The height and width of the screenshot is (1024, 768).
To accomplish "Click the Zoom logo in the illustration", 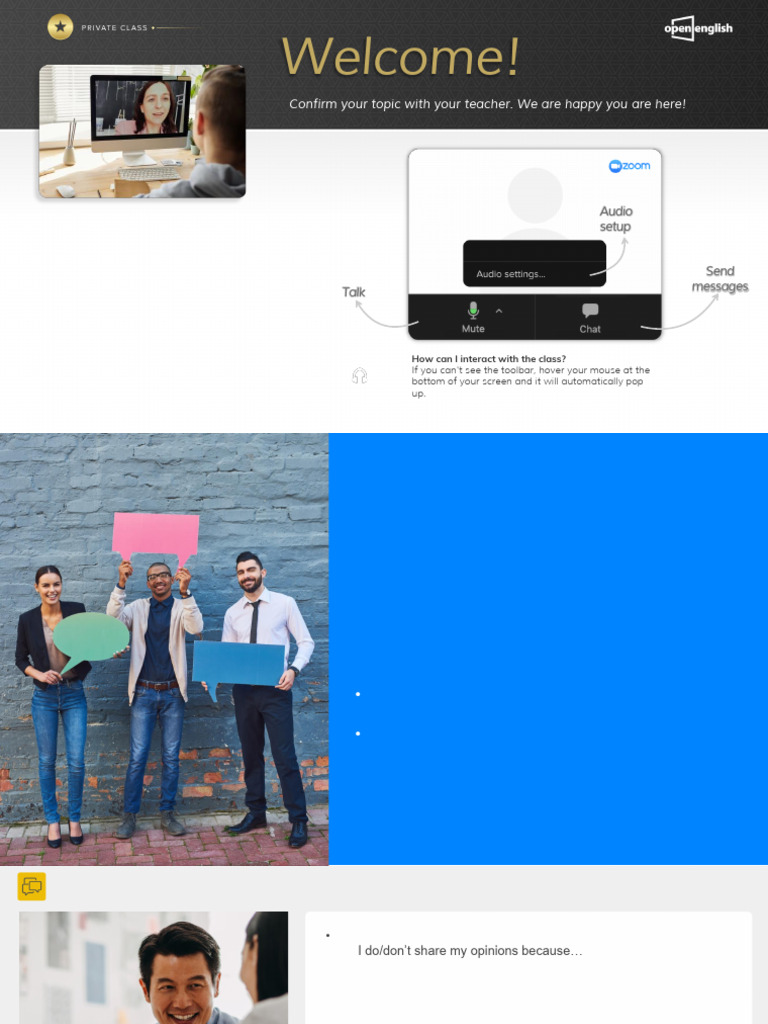I will pyautogui.click(x=630, y=166).
